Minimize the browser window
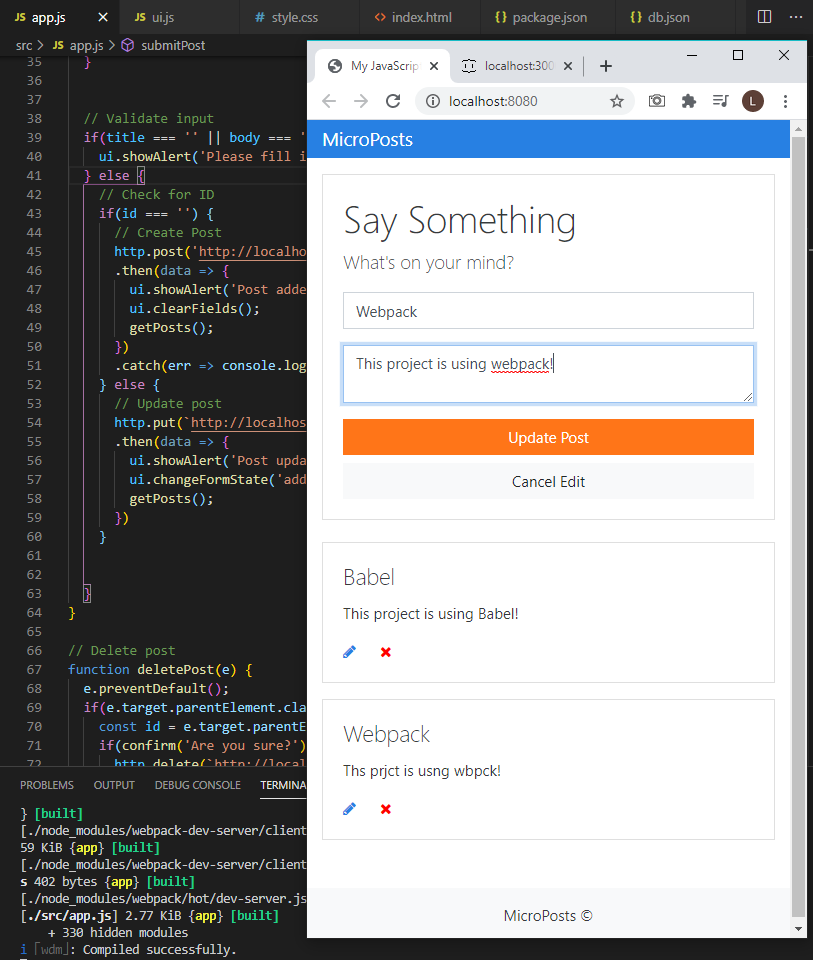Screen dimensions: 813x960 click(x=692, y=55)
